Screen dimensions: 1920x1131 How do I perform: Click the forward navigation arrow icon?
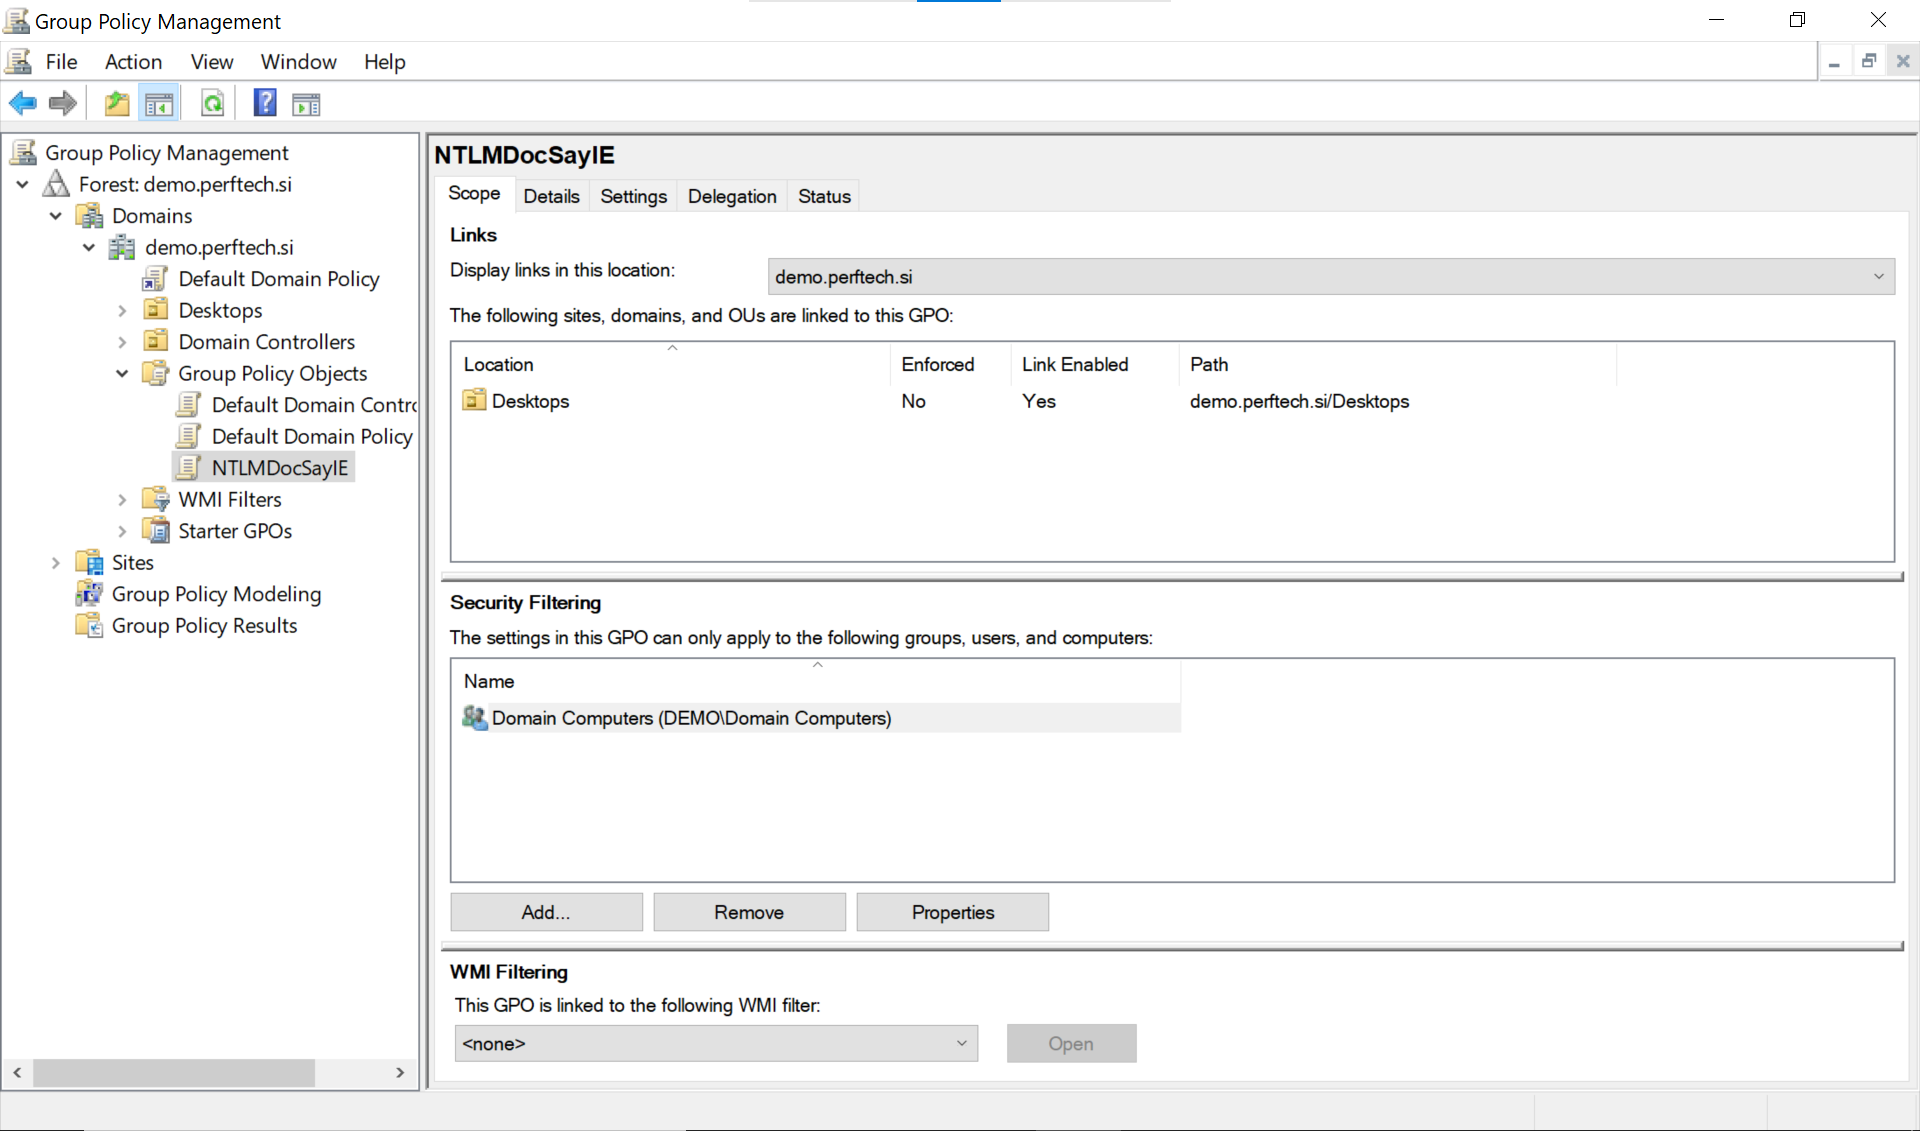61,104
